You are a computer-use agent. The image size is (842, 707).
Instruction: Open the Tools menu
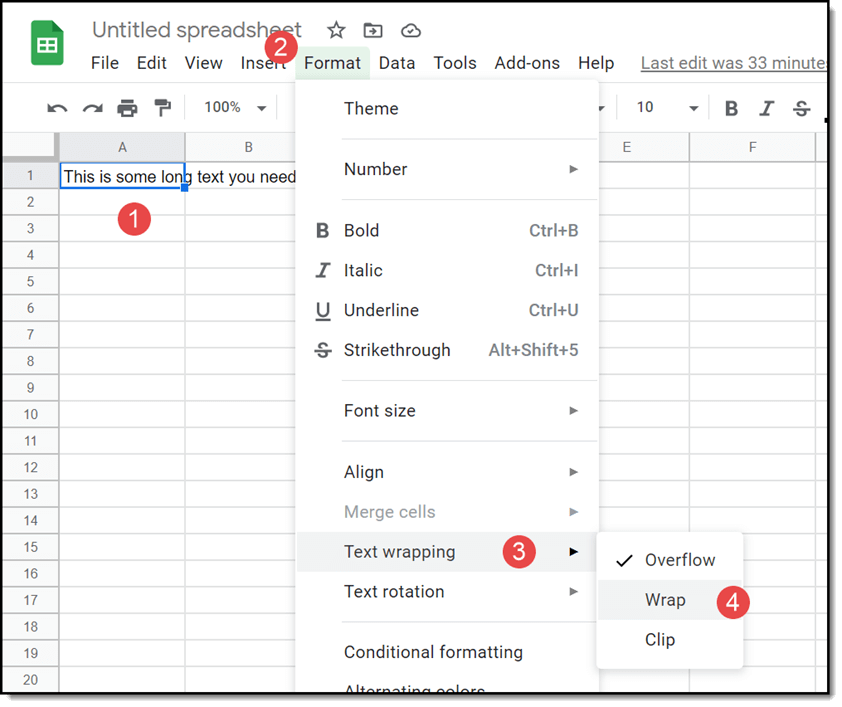(x=455, y=62)
